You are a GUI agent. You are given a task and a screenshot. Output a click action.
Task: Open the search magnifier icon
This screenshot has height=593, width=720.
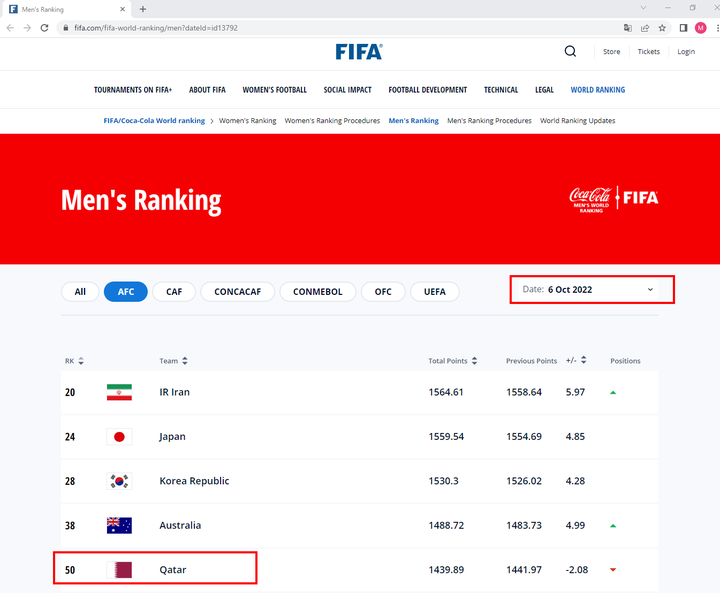click(x=570, y=51)
